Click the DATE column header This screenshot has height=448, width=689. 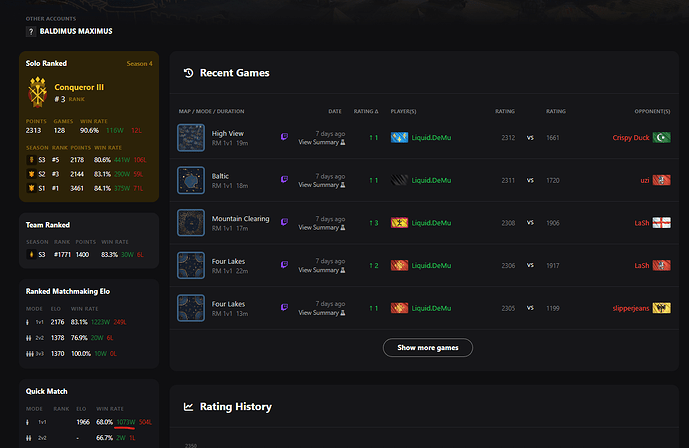pyautogui.click(x=335, y=112)
